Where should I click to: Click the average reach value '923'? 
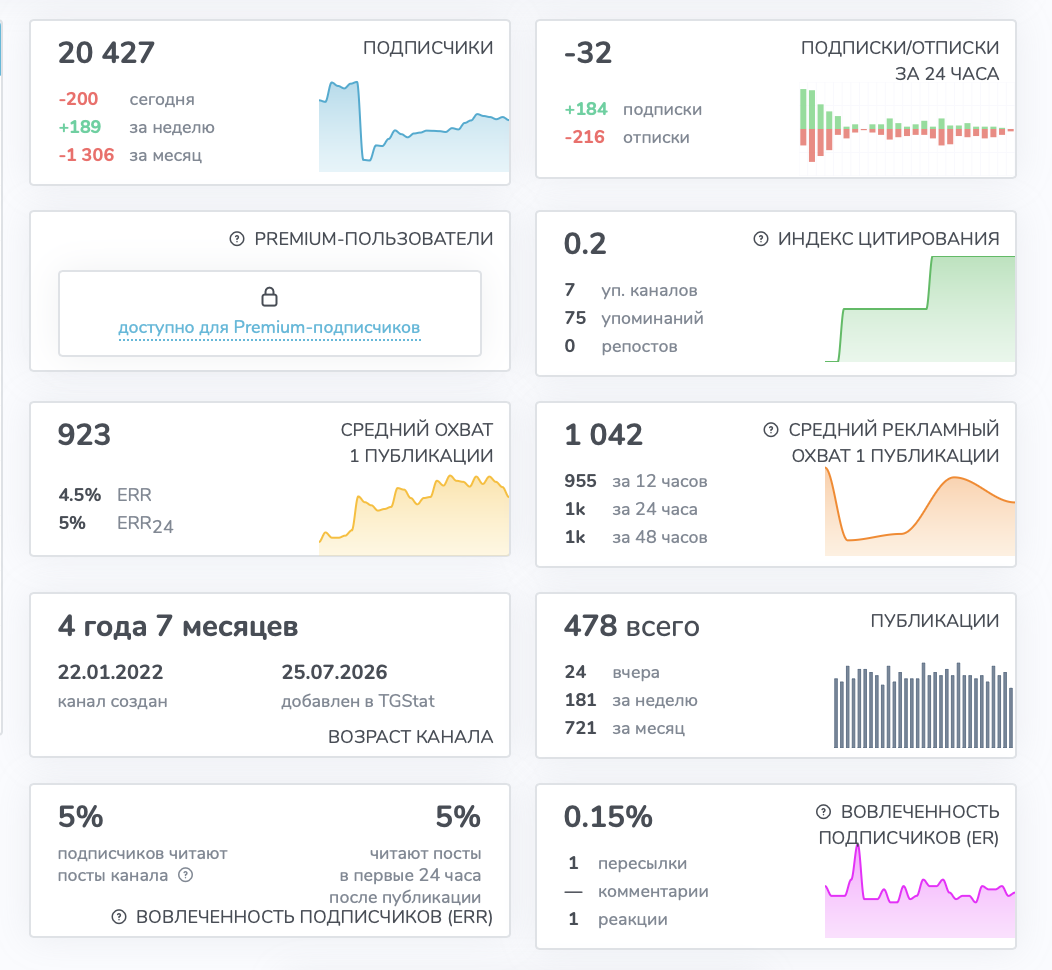pos(84,435)
